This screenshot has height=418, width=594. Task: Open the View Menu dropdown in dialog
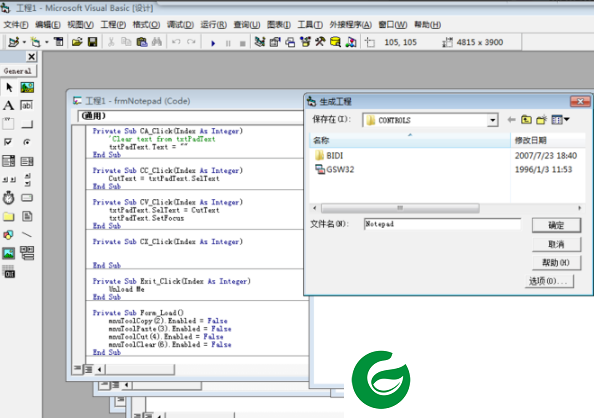(560, 120)
